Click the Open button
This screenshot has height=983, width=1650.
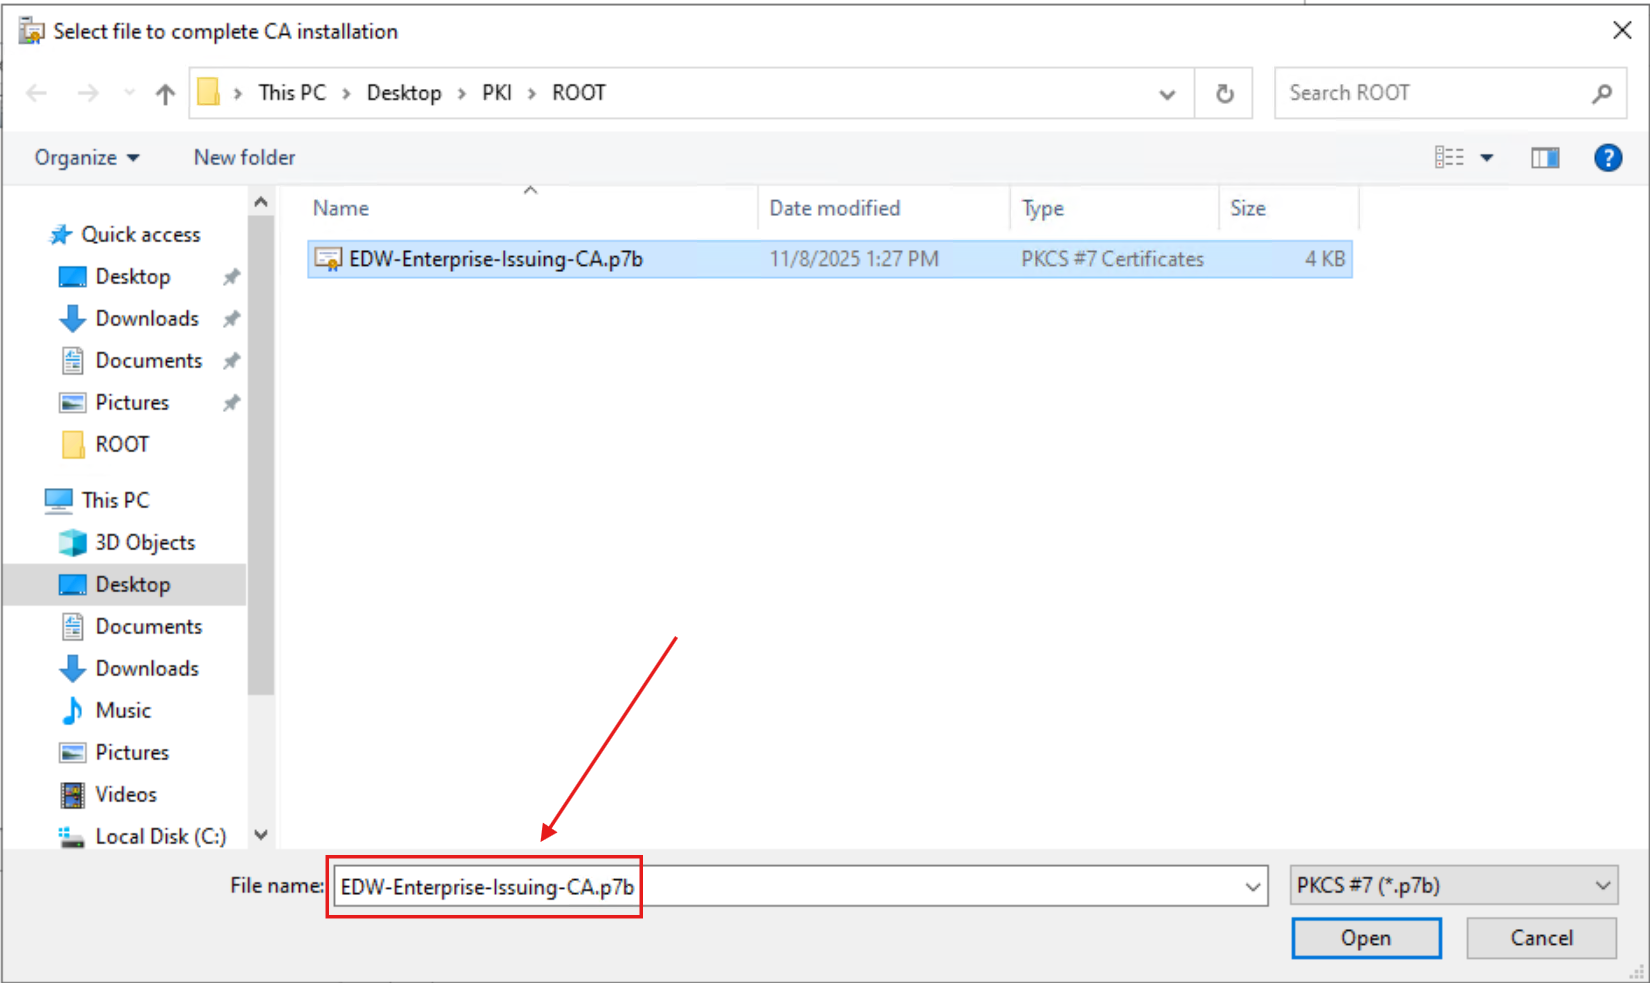pyautogui.click(x=1366, y=938)
